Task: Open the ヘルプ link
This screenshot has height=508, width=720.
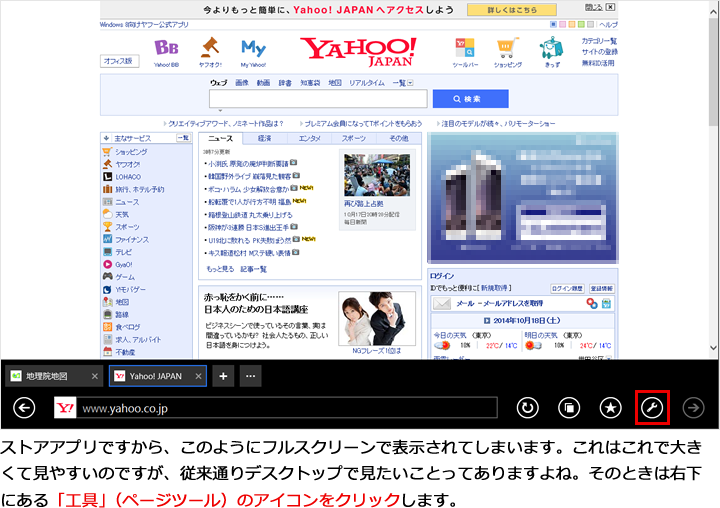Action: point(608,24)
